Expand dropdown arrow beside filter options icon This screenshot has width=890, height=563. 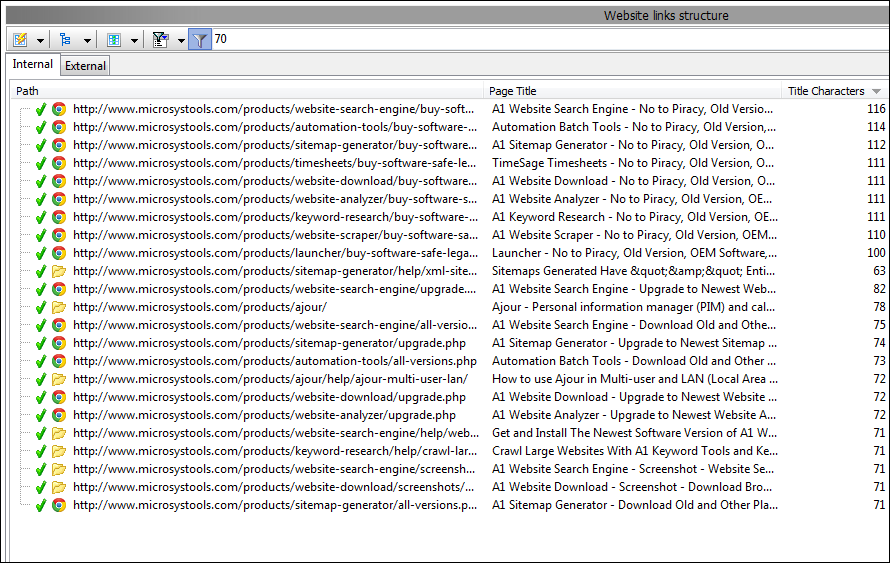(181, 40)
